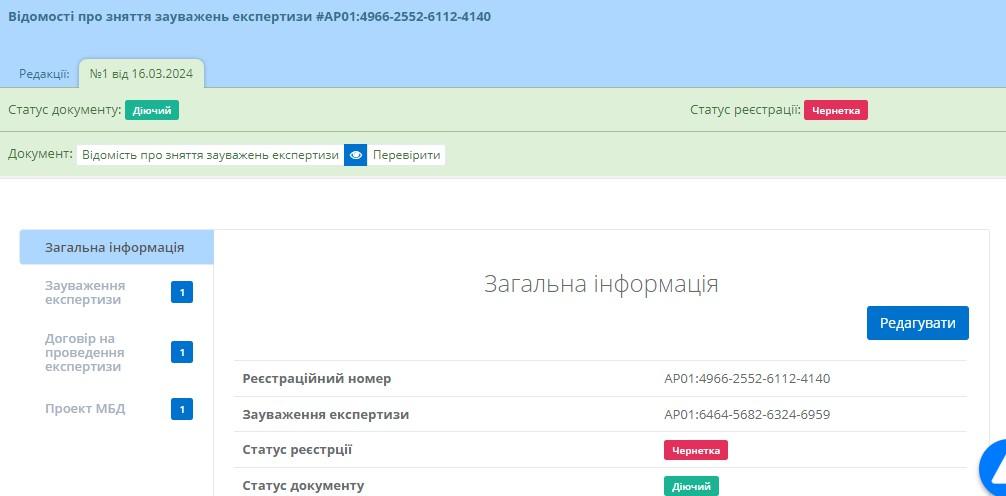Click the Діючий badge in the Статус документу row
Viewport: 1006px width, 496px height.
691,486
